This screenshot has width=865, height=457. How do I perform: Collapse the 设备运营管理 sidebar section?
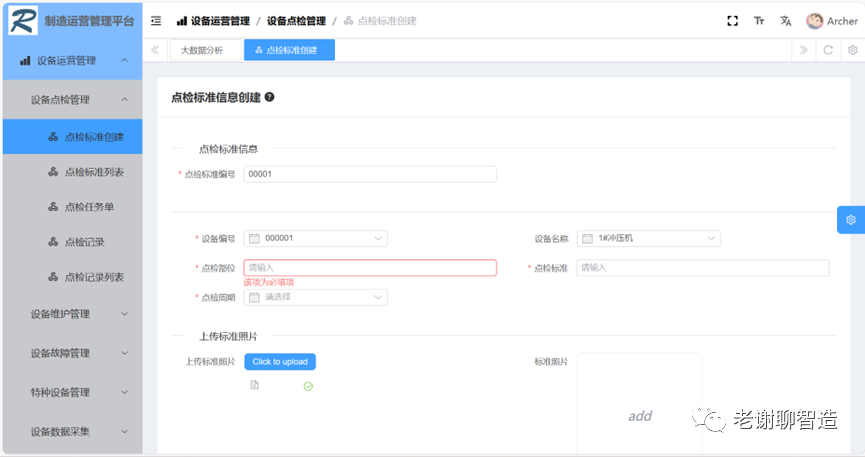point(72,60)
